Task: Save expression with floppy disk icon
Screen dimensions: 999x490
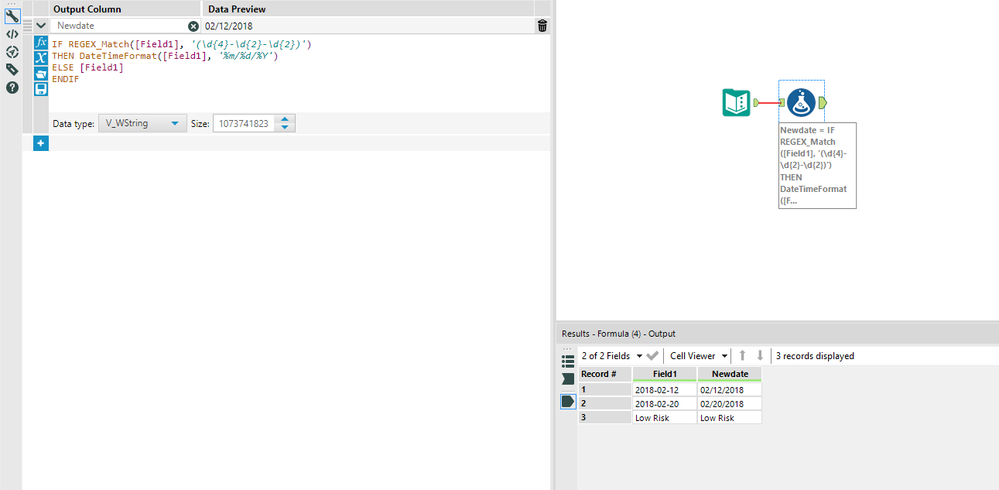Action: tap(41, 89)
